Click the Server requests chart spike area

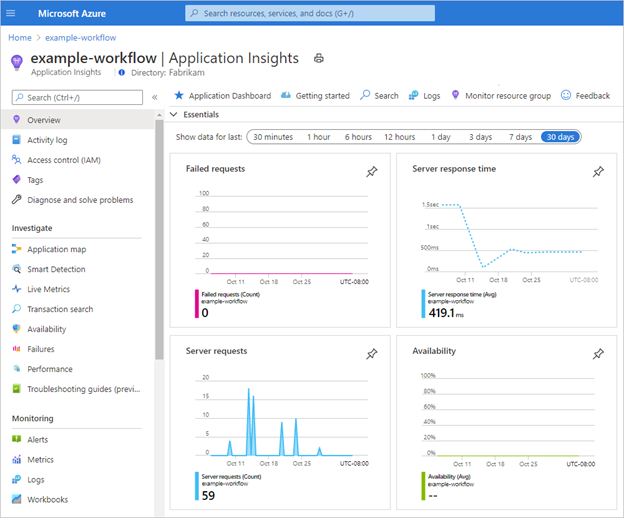[x=282, y=422]
